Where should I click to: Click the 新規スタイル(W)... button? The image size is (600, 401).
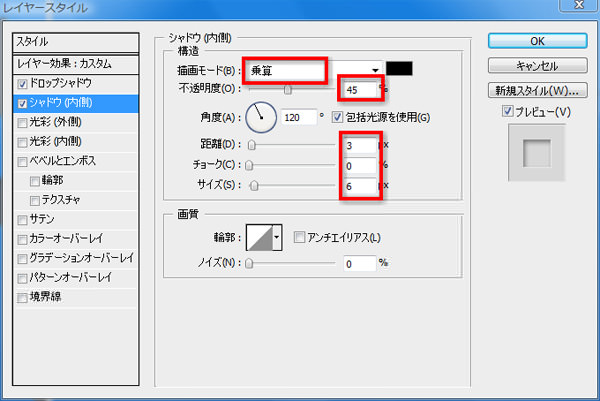point(537,91)
